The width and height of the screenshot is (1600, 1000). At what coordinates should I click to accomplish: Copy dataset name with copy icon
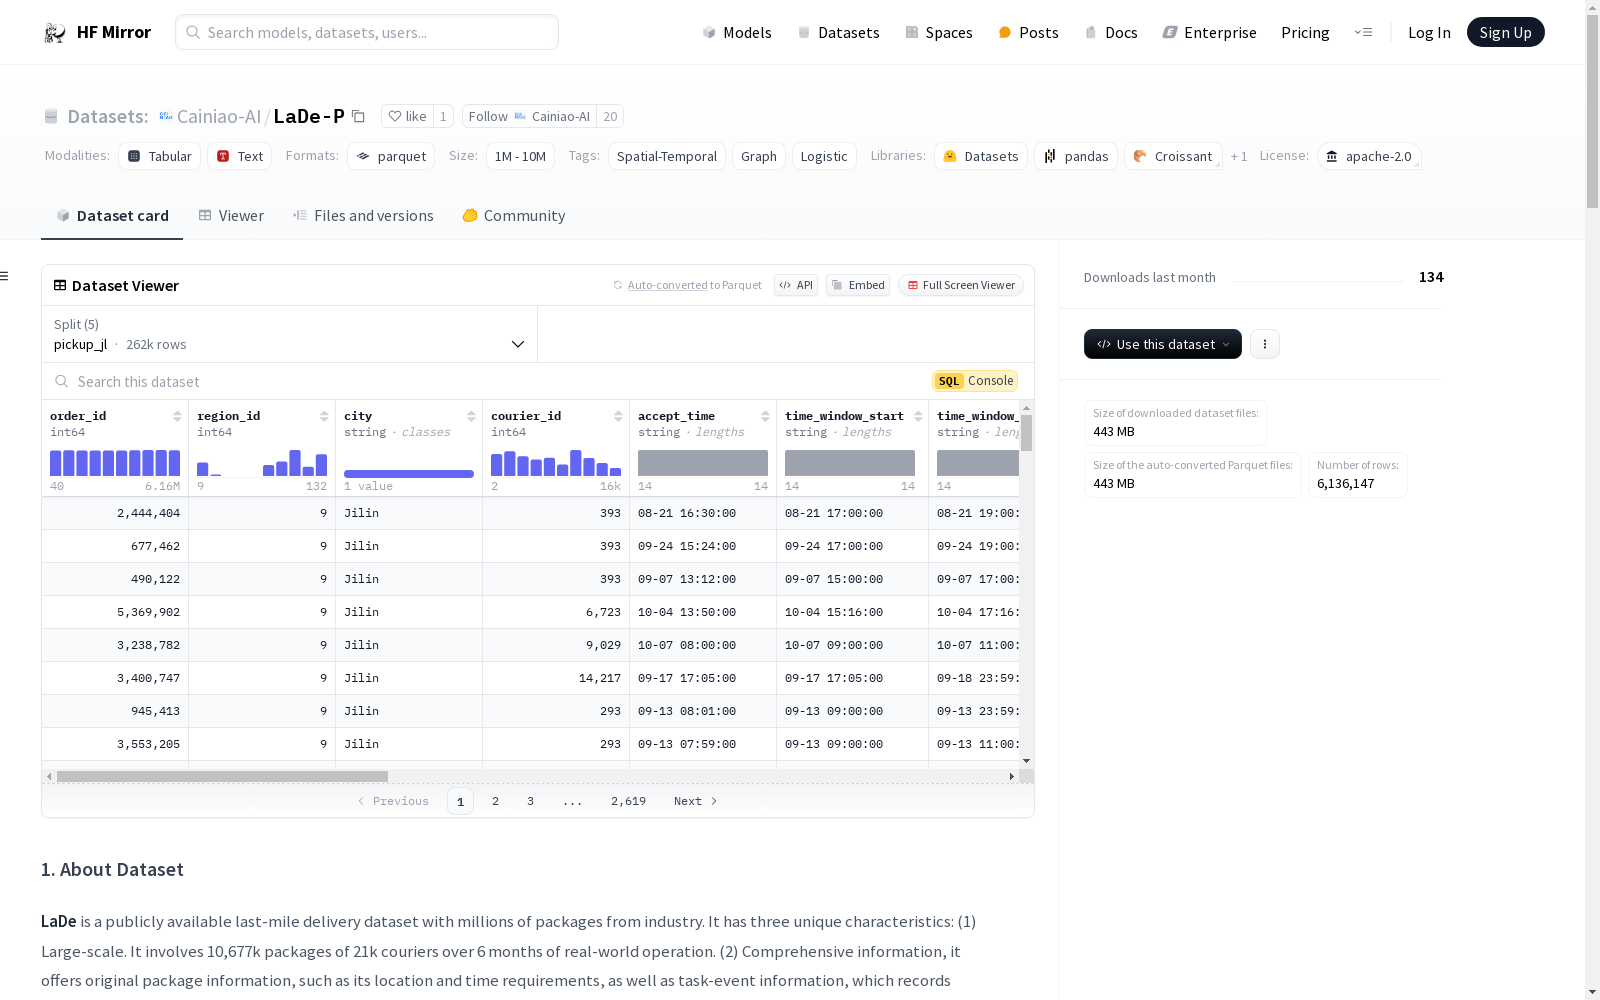click(358, 117)
